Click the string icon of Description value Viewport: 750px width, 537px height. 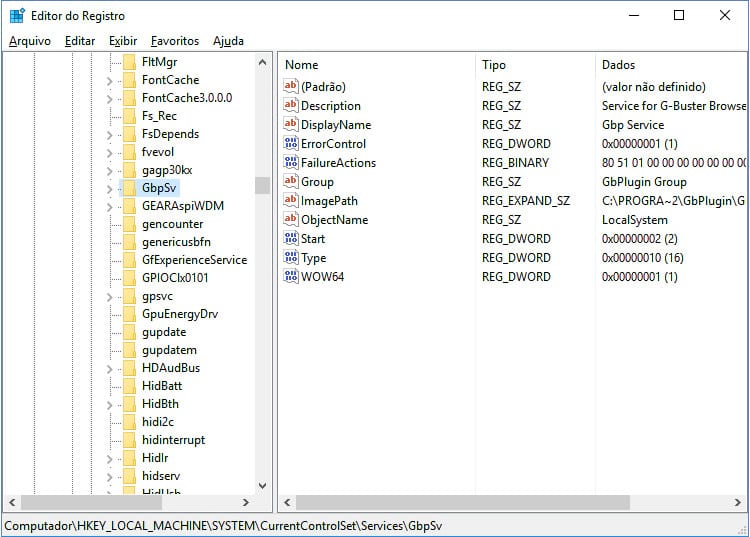pos(290,105)
